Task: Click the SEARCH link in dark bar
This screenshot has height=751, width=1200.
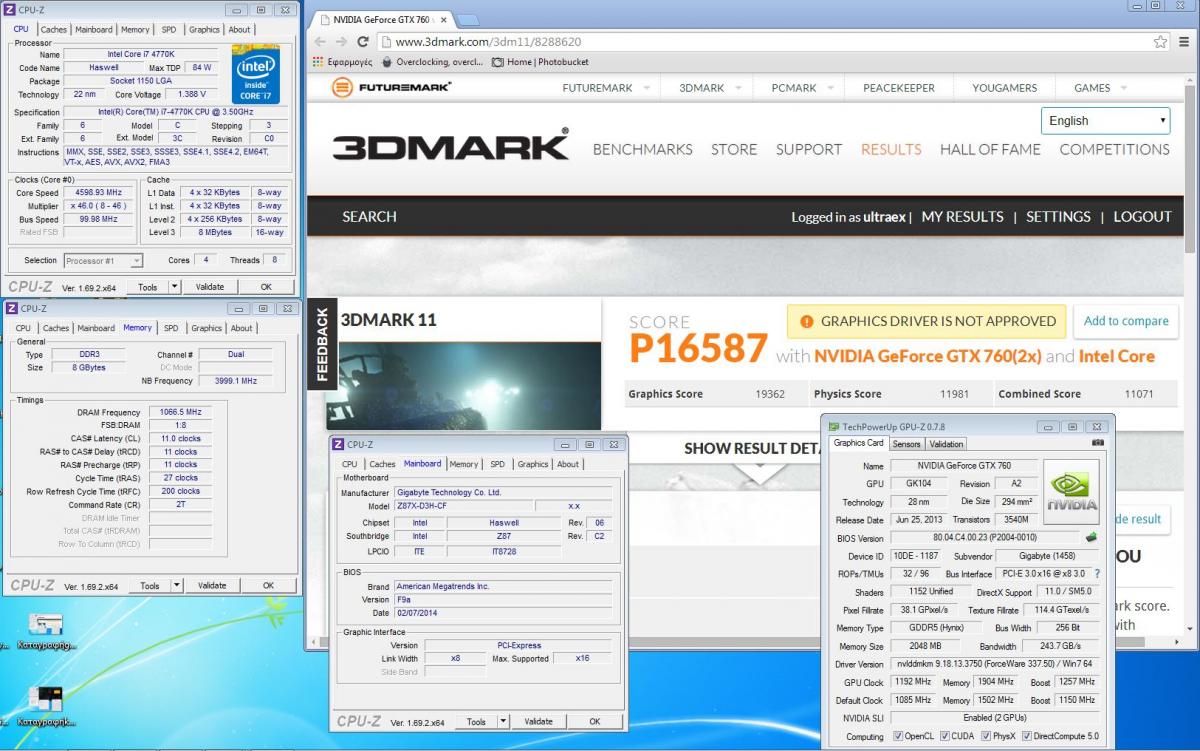Action: point(369,216)
